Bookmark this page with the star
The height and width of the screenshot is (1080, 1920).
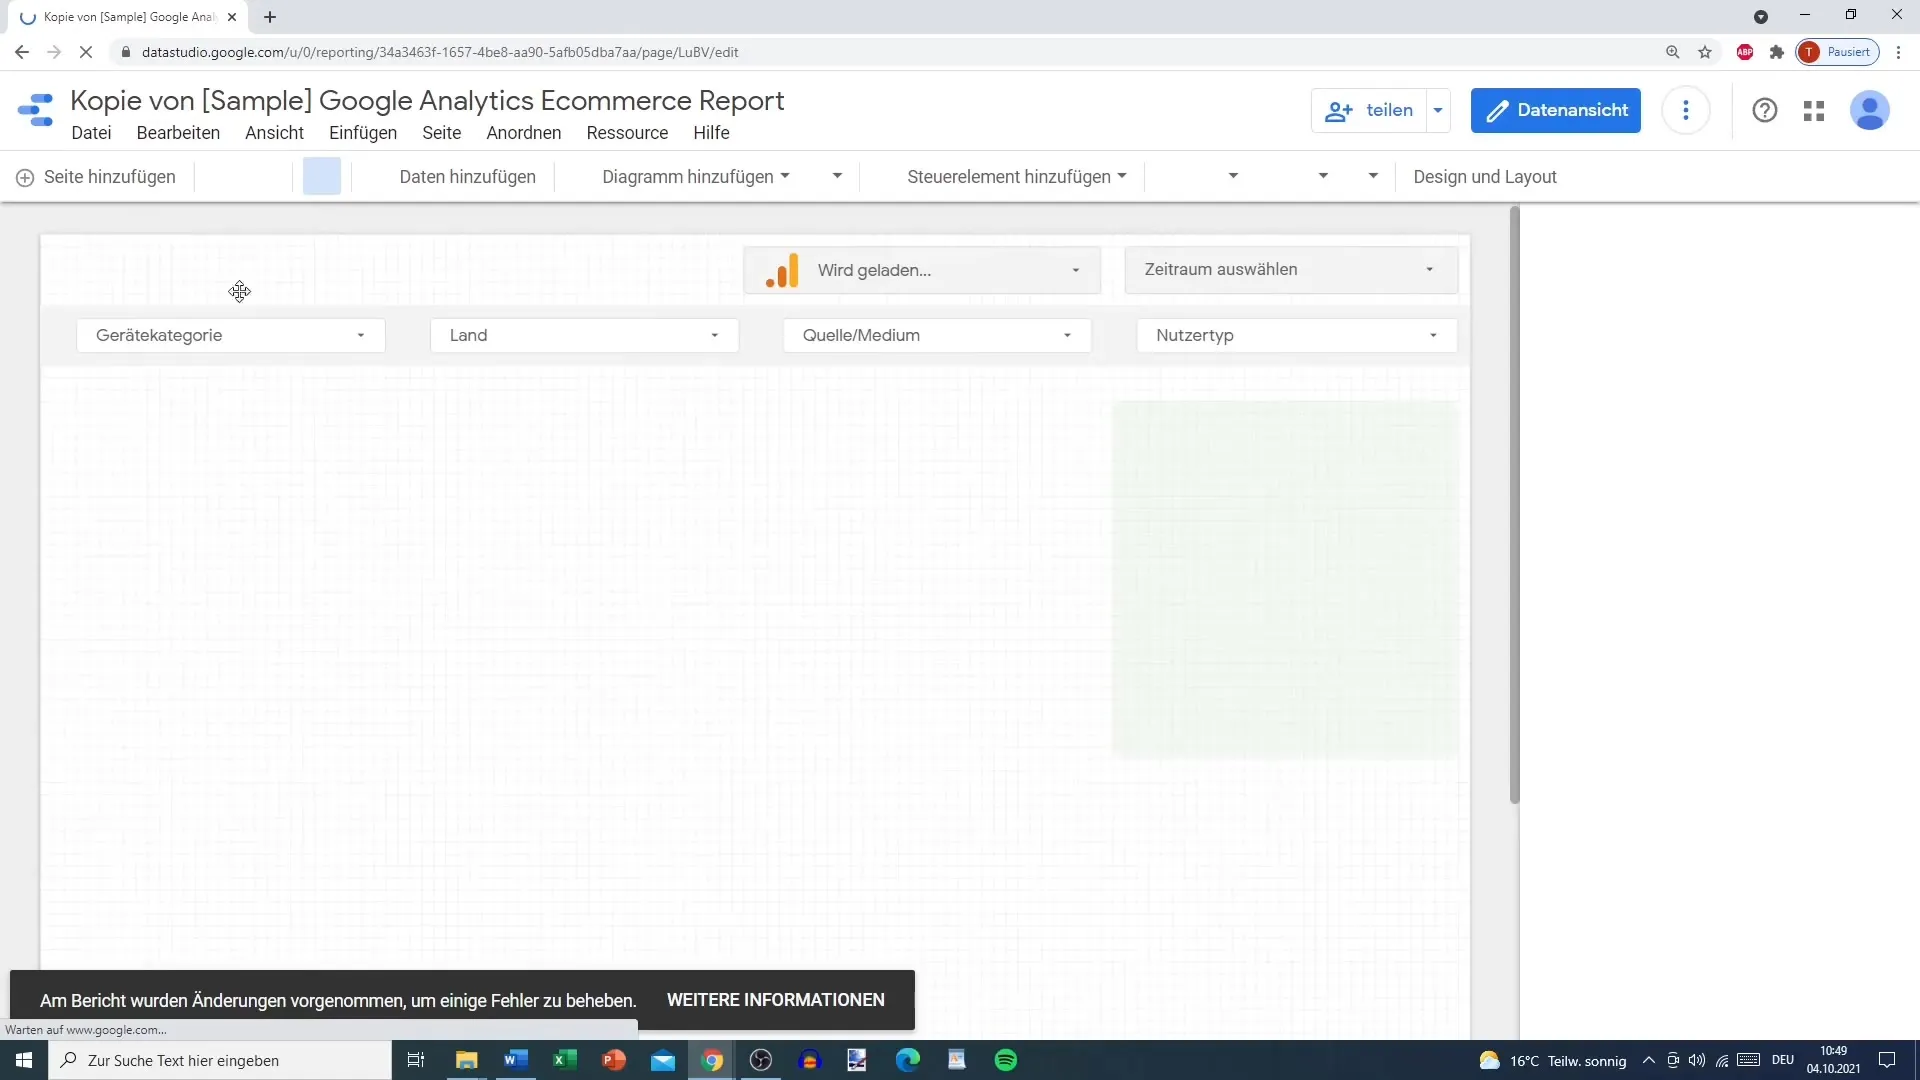[1705, 52]
